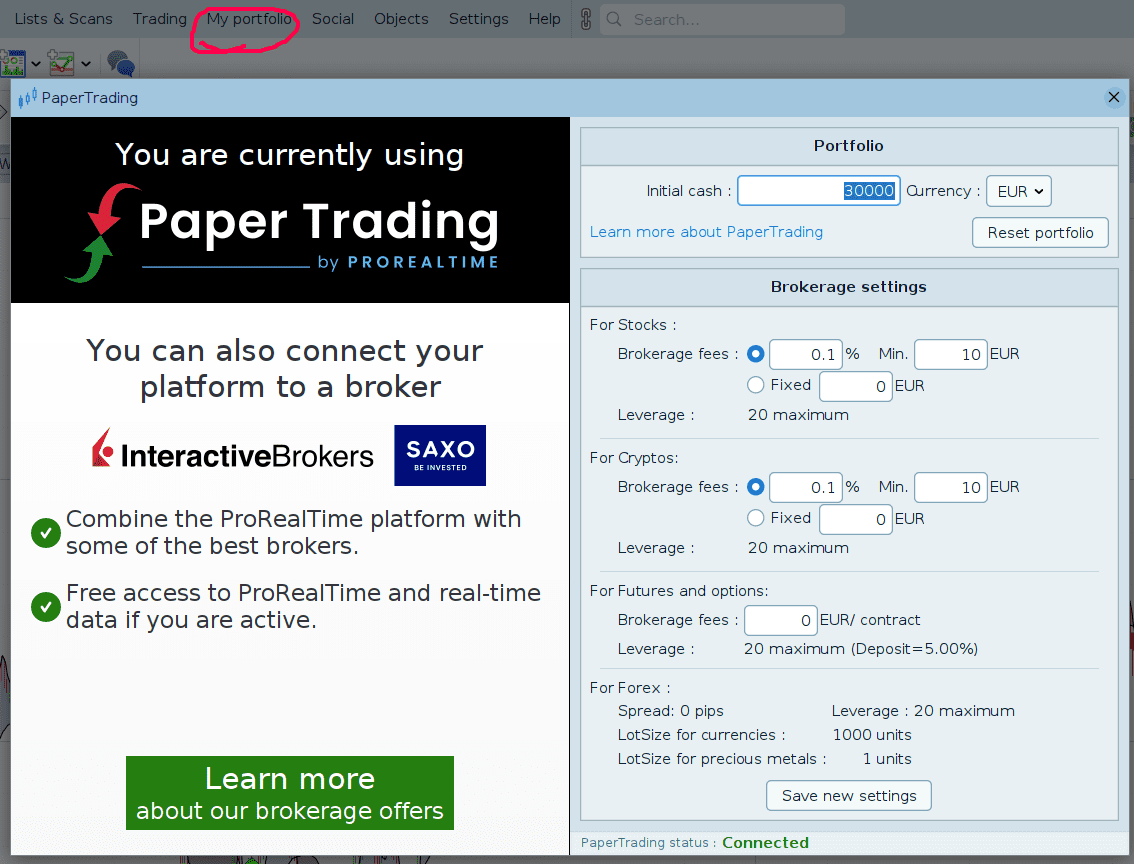
Task: Click the Stocks fixed fee field
Action: click(x=856, y=386)
